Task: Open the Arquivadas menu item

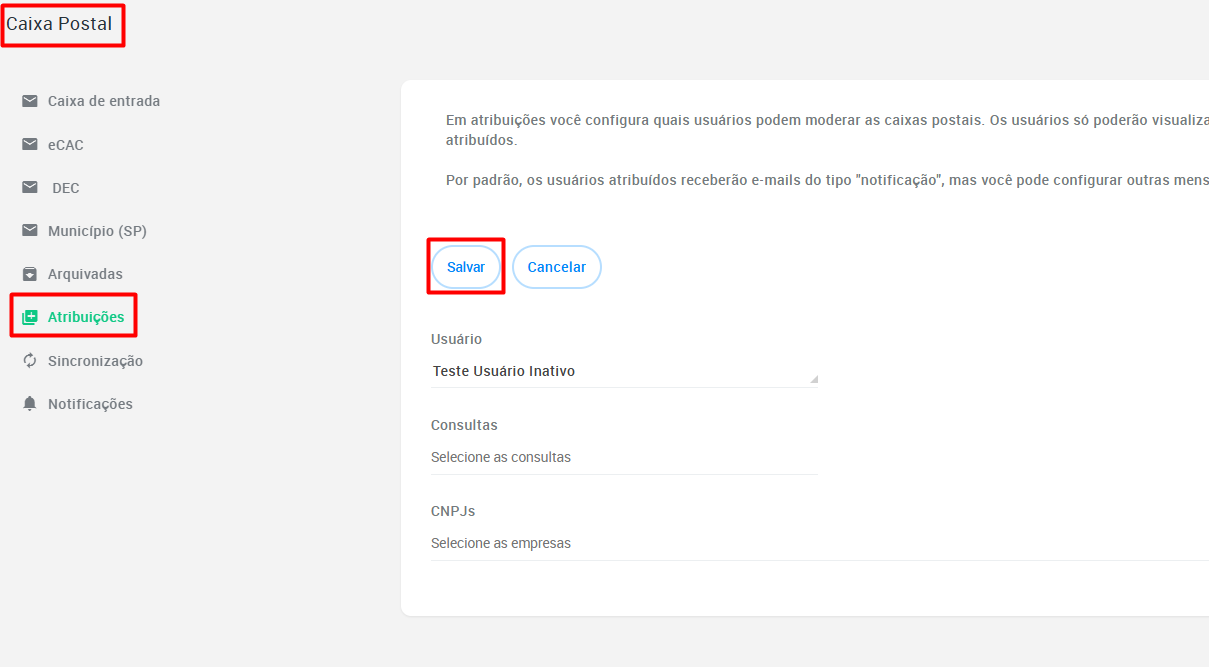Action: coord(85,274)
